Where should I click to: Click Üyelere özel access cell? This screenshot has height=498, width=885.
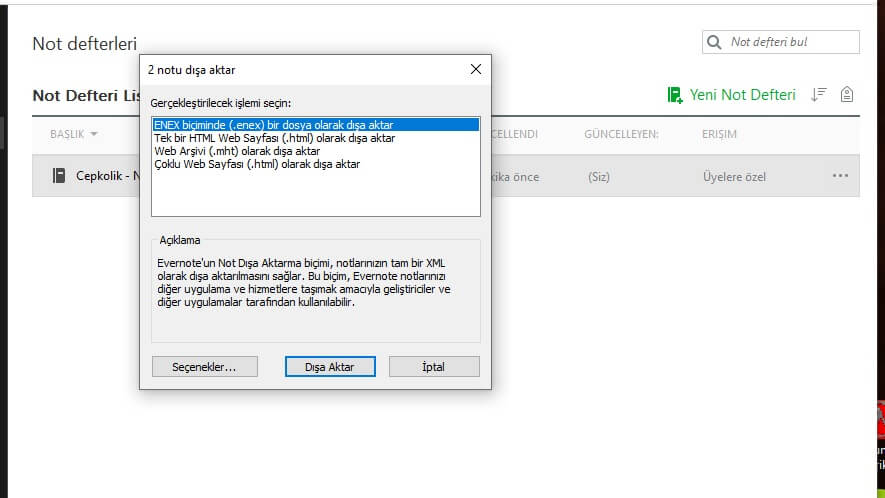click(x=734, y=177)
